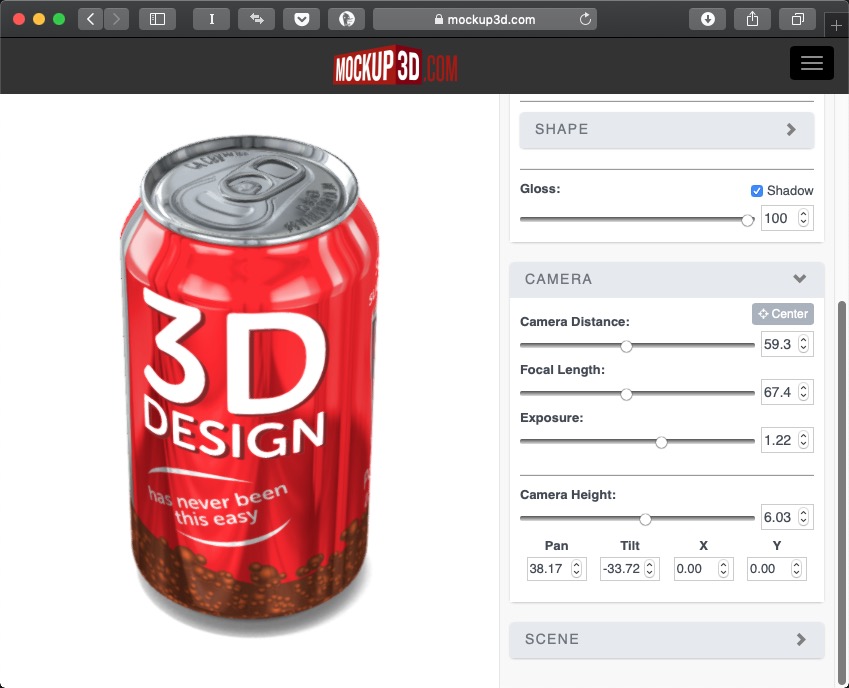
Task: Reload the page with the refresh icon
Action: (x=585, y=19)
